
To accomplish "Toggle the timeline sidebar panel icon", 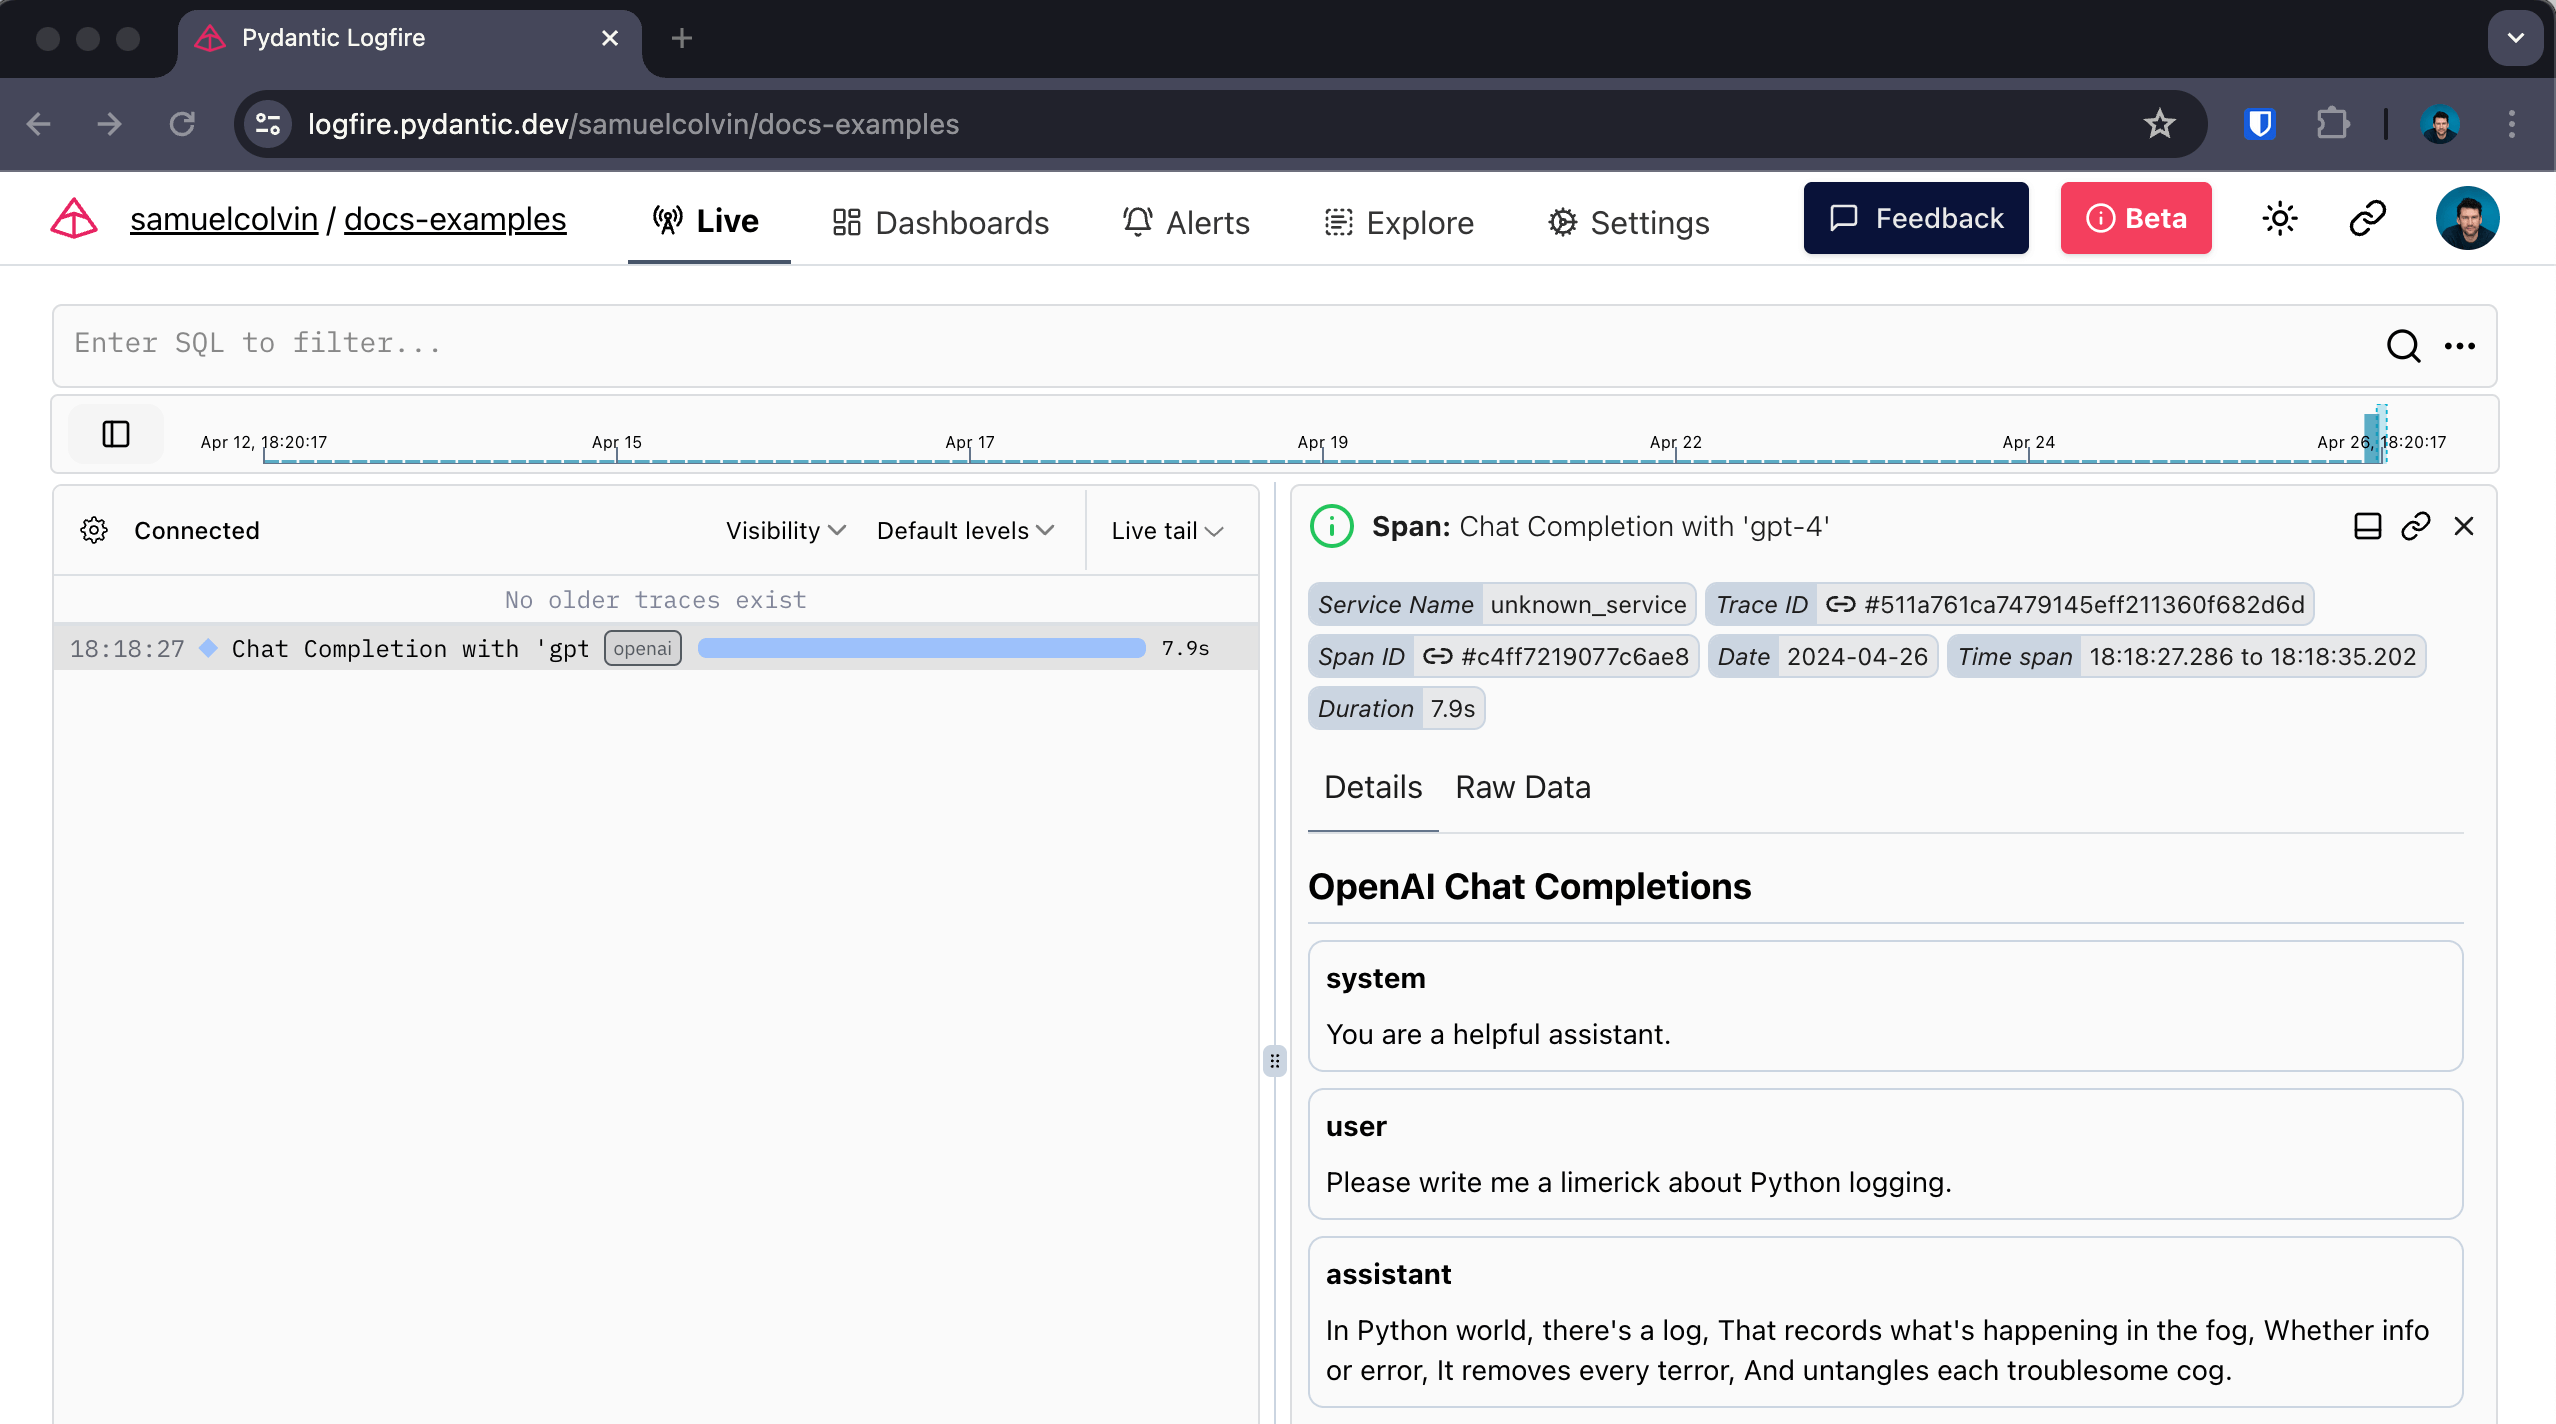I will [115, 433].
